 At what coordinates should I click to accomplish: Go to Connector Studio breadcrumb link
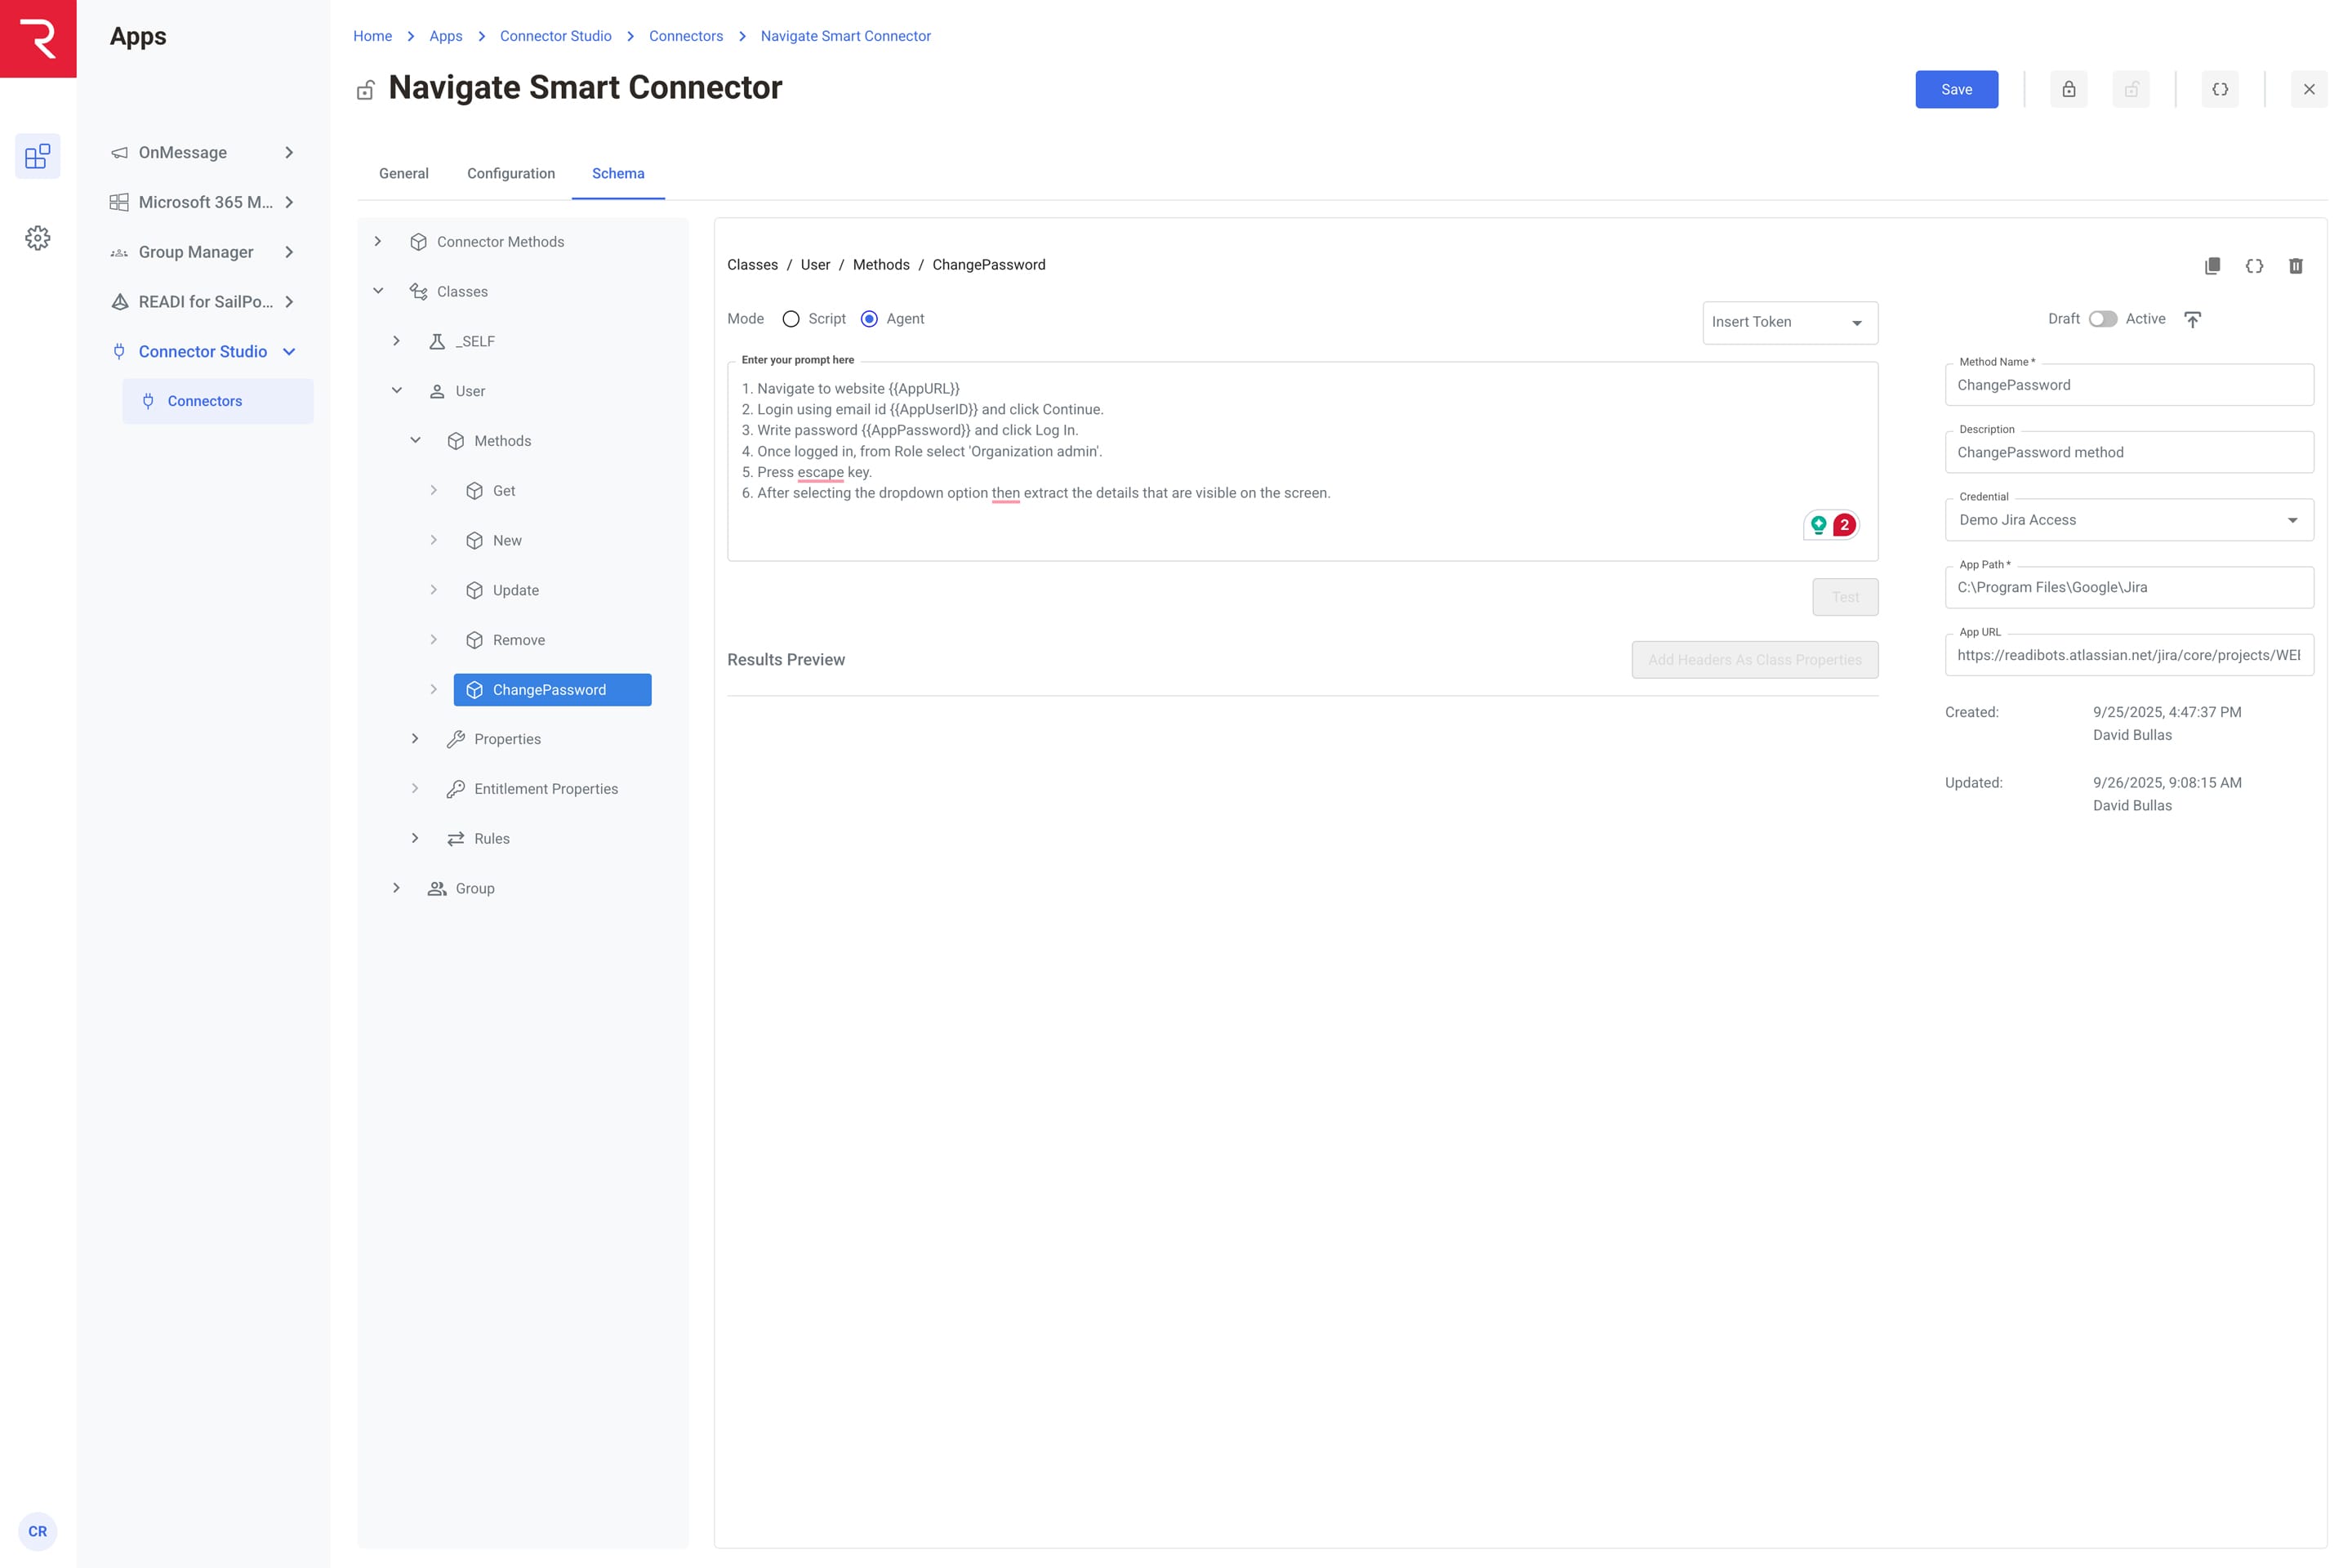point(555,36)
